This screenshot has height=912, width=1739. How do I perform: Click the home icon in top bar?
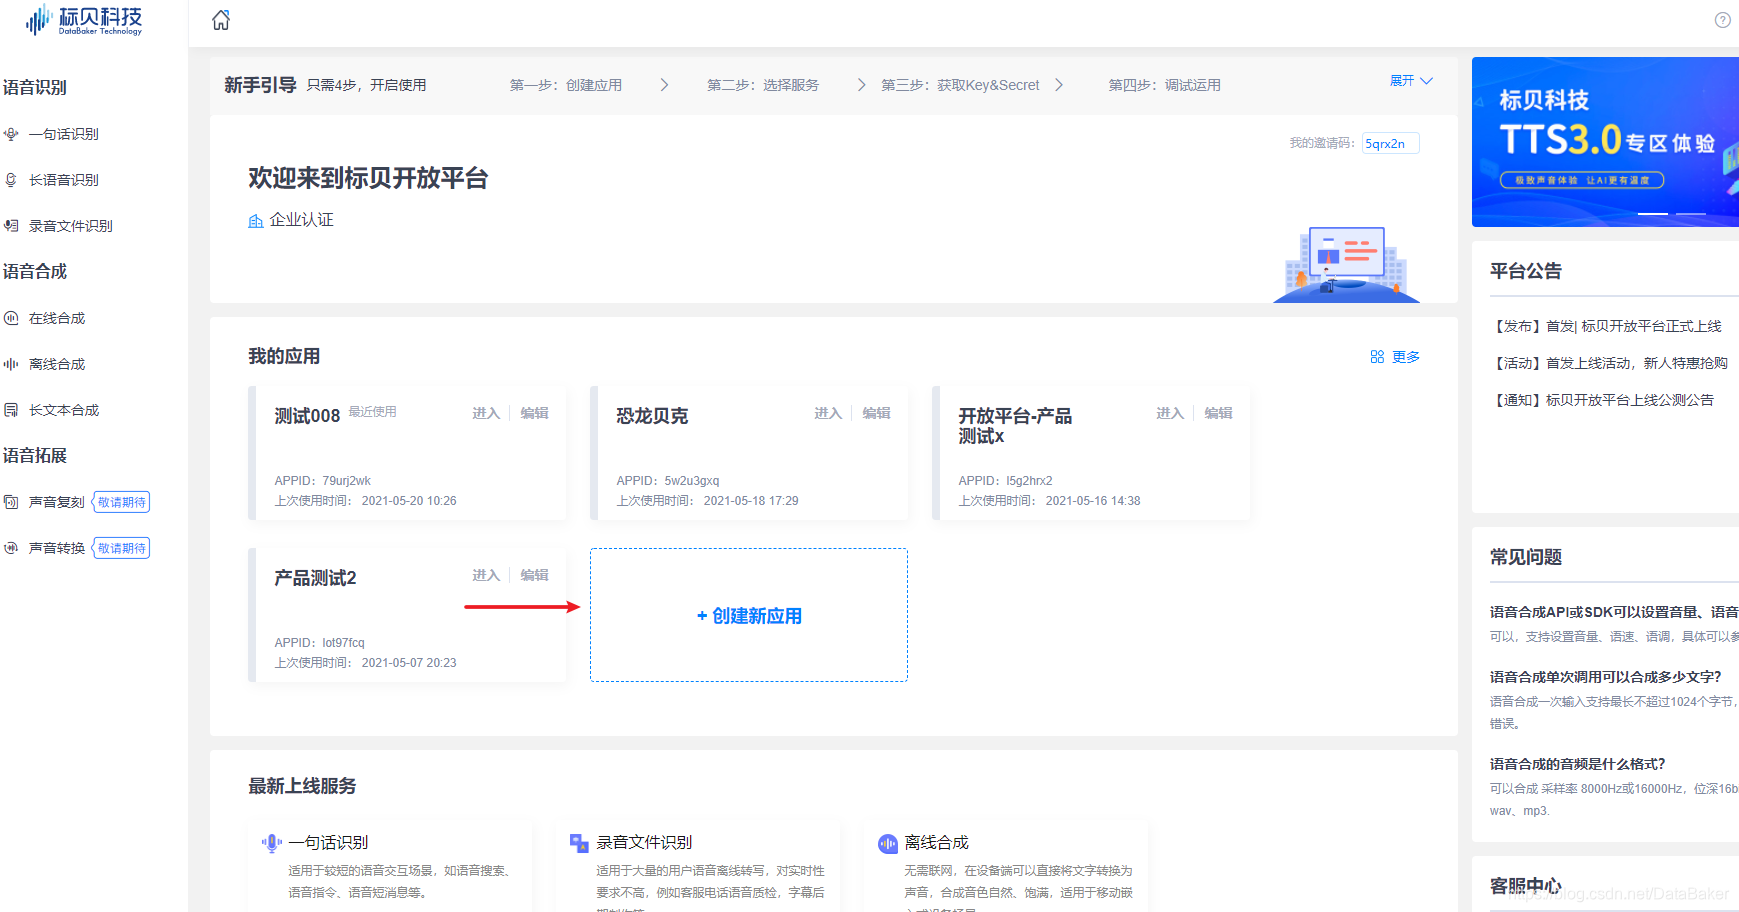(x=221, y=20)
